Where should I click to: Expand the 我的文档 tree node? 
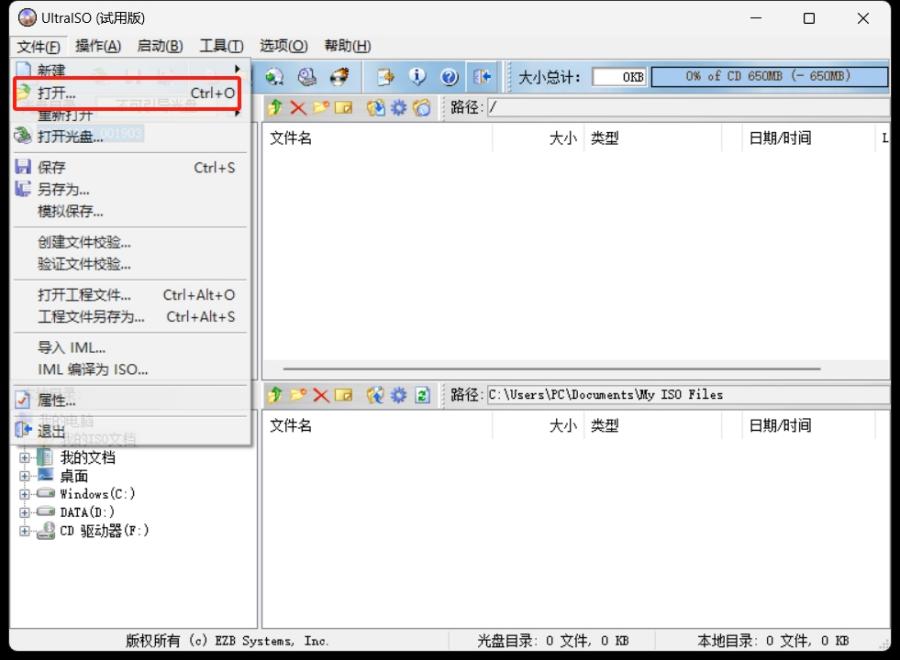[x=25, y=457]
